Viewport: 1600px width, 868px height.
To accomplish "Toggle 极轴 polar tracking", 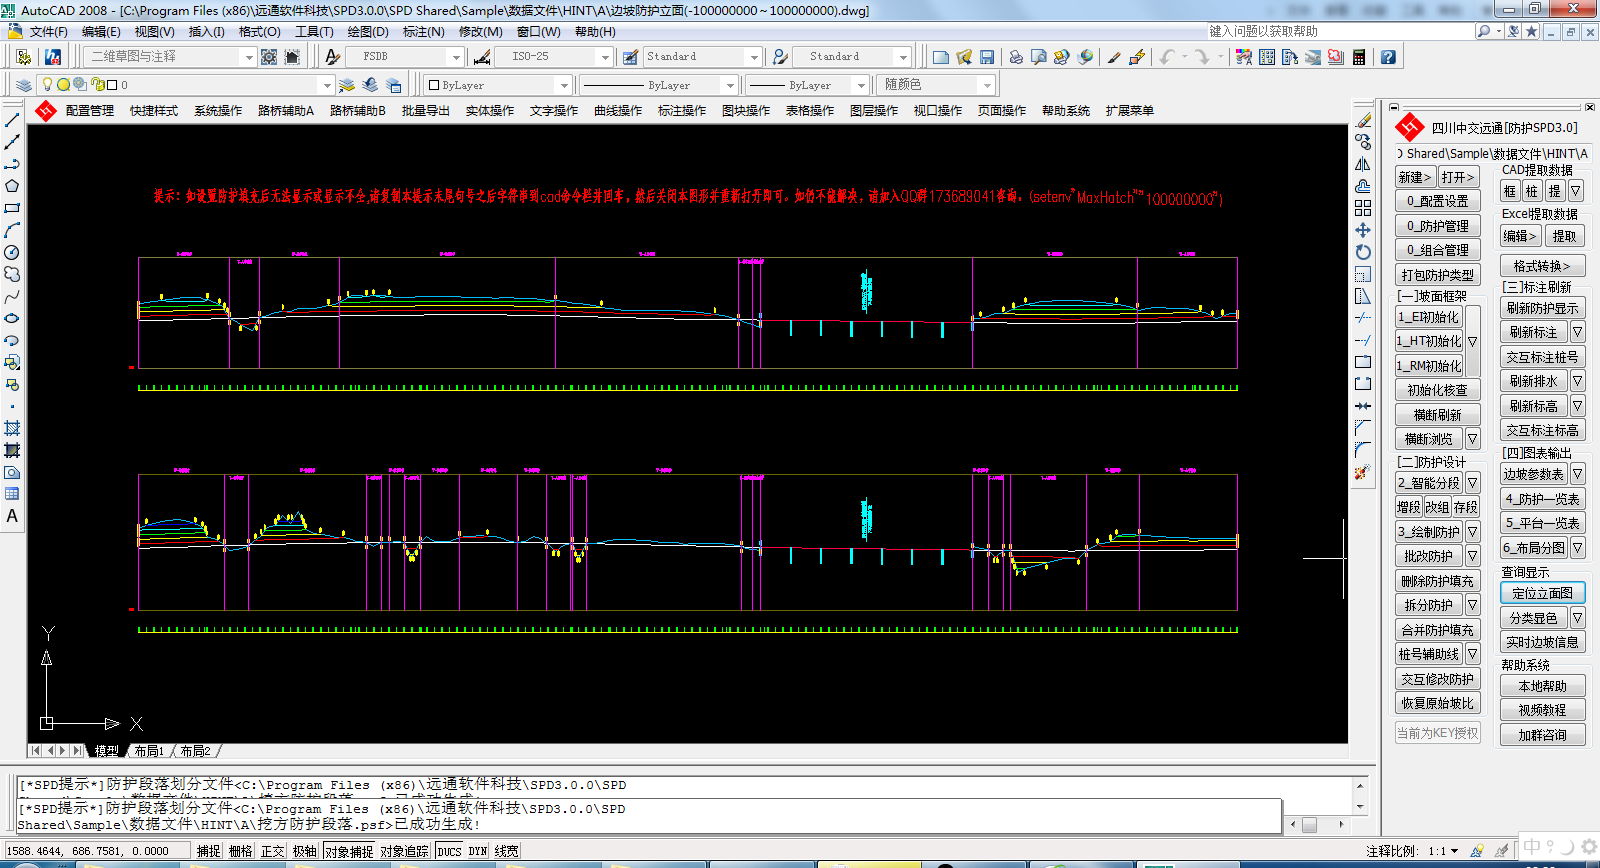I will [305, 851].
